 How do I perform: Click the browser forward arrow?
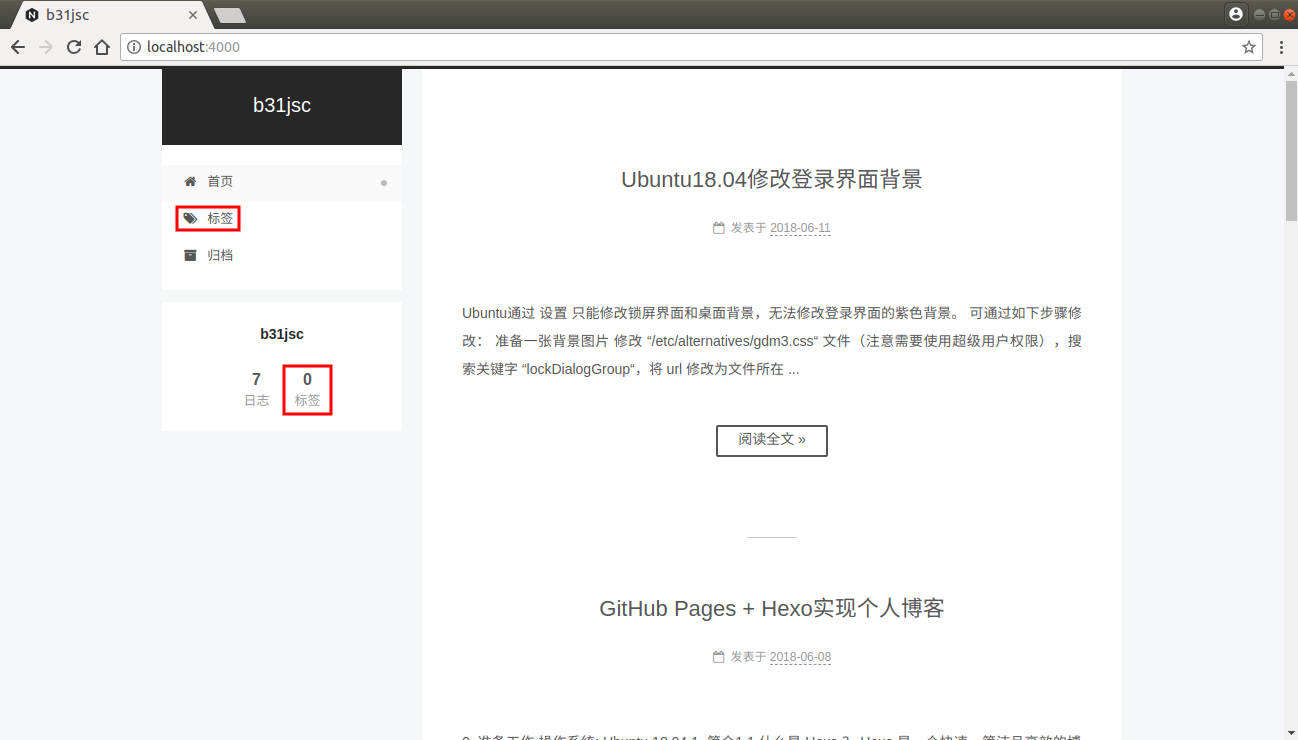(x=46, y=47)
